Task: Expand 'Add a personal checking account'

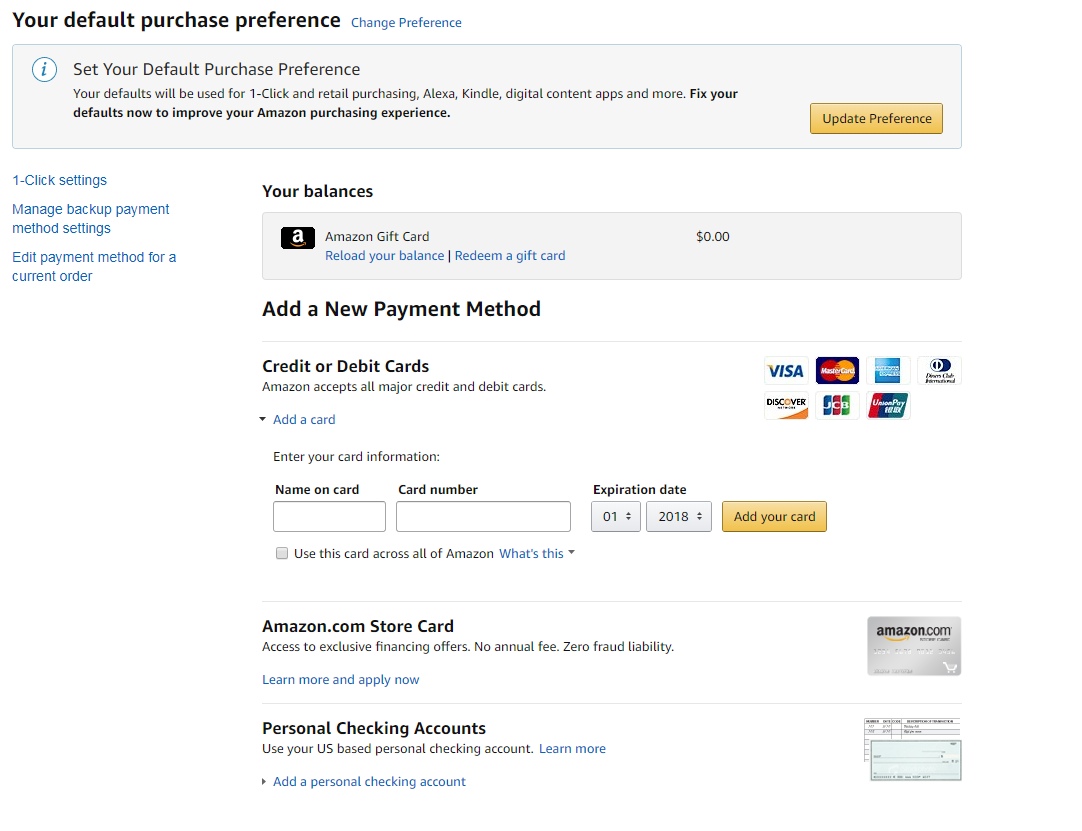Action: (x=368, y=782)
